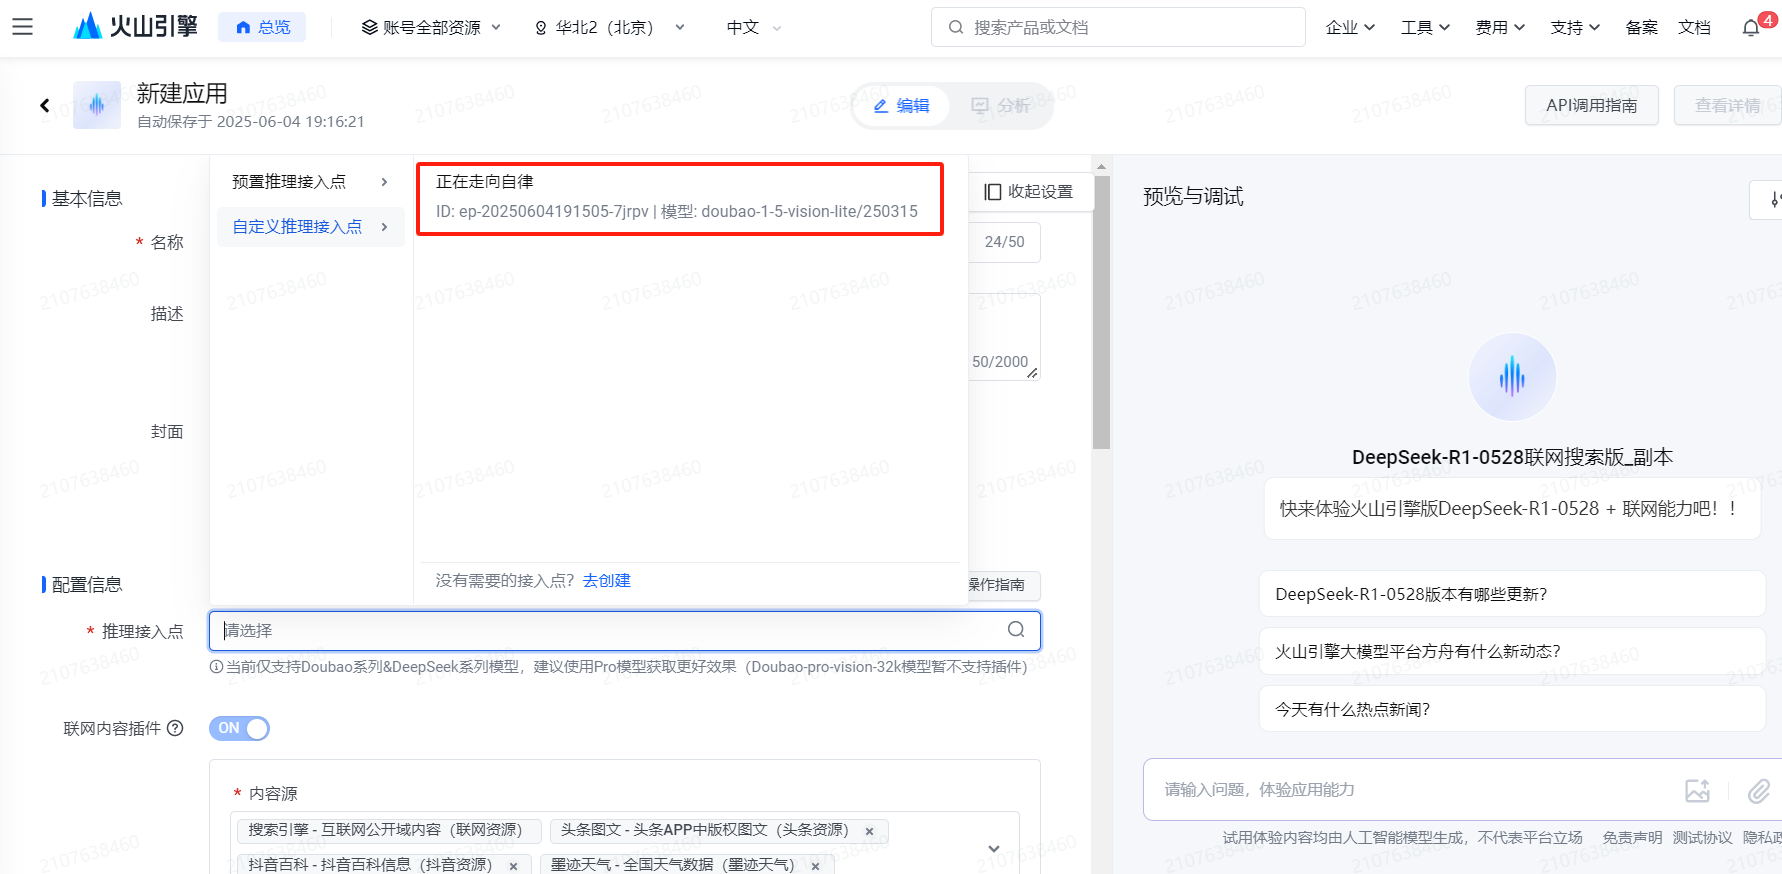Expand the 账号全部资源 dropdown
Viewport: 1782px width, 874px height.
pyautogui.click(x=431, y=27)
